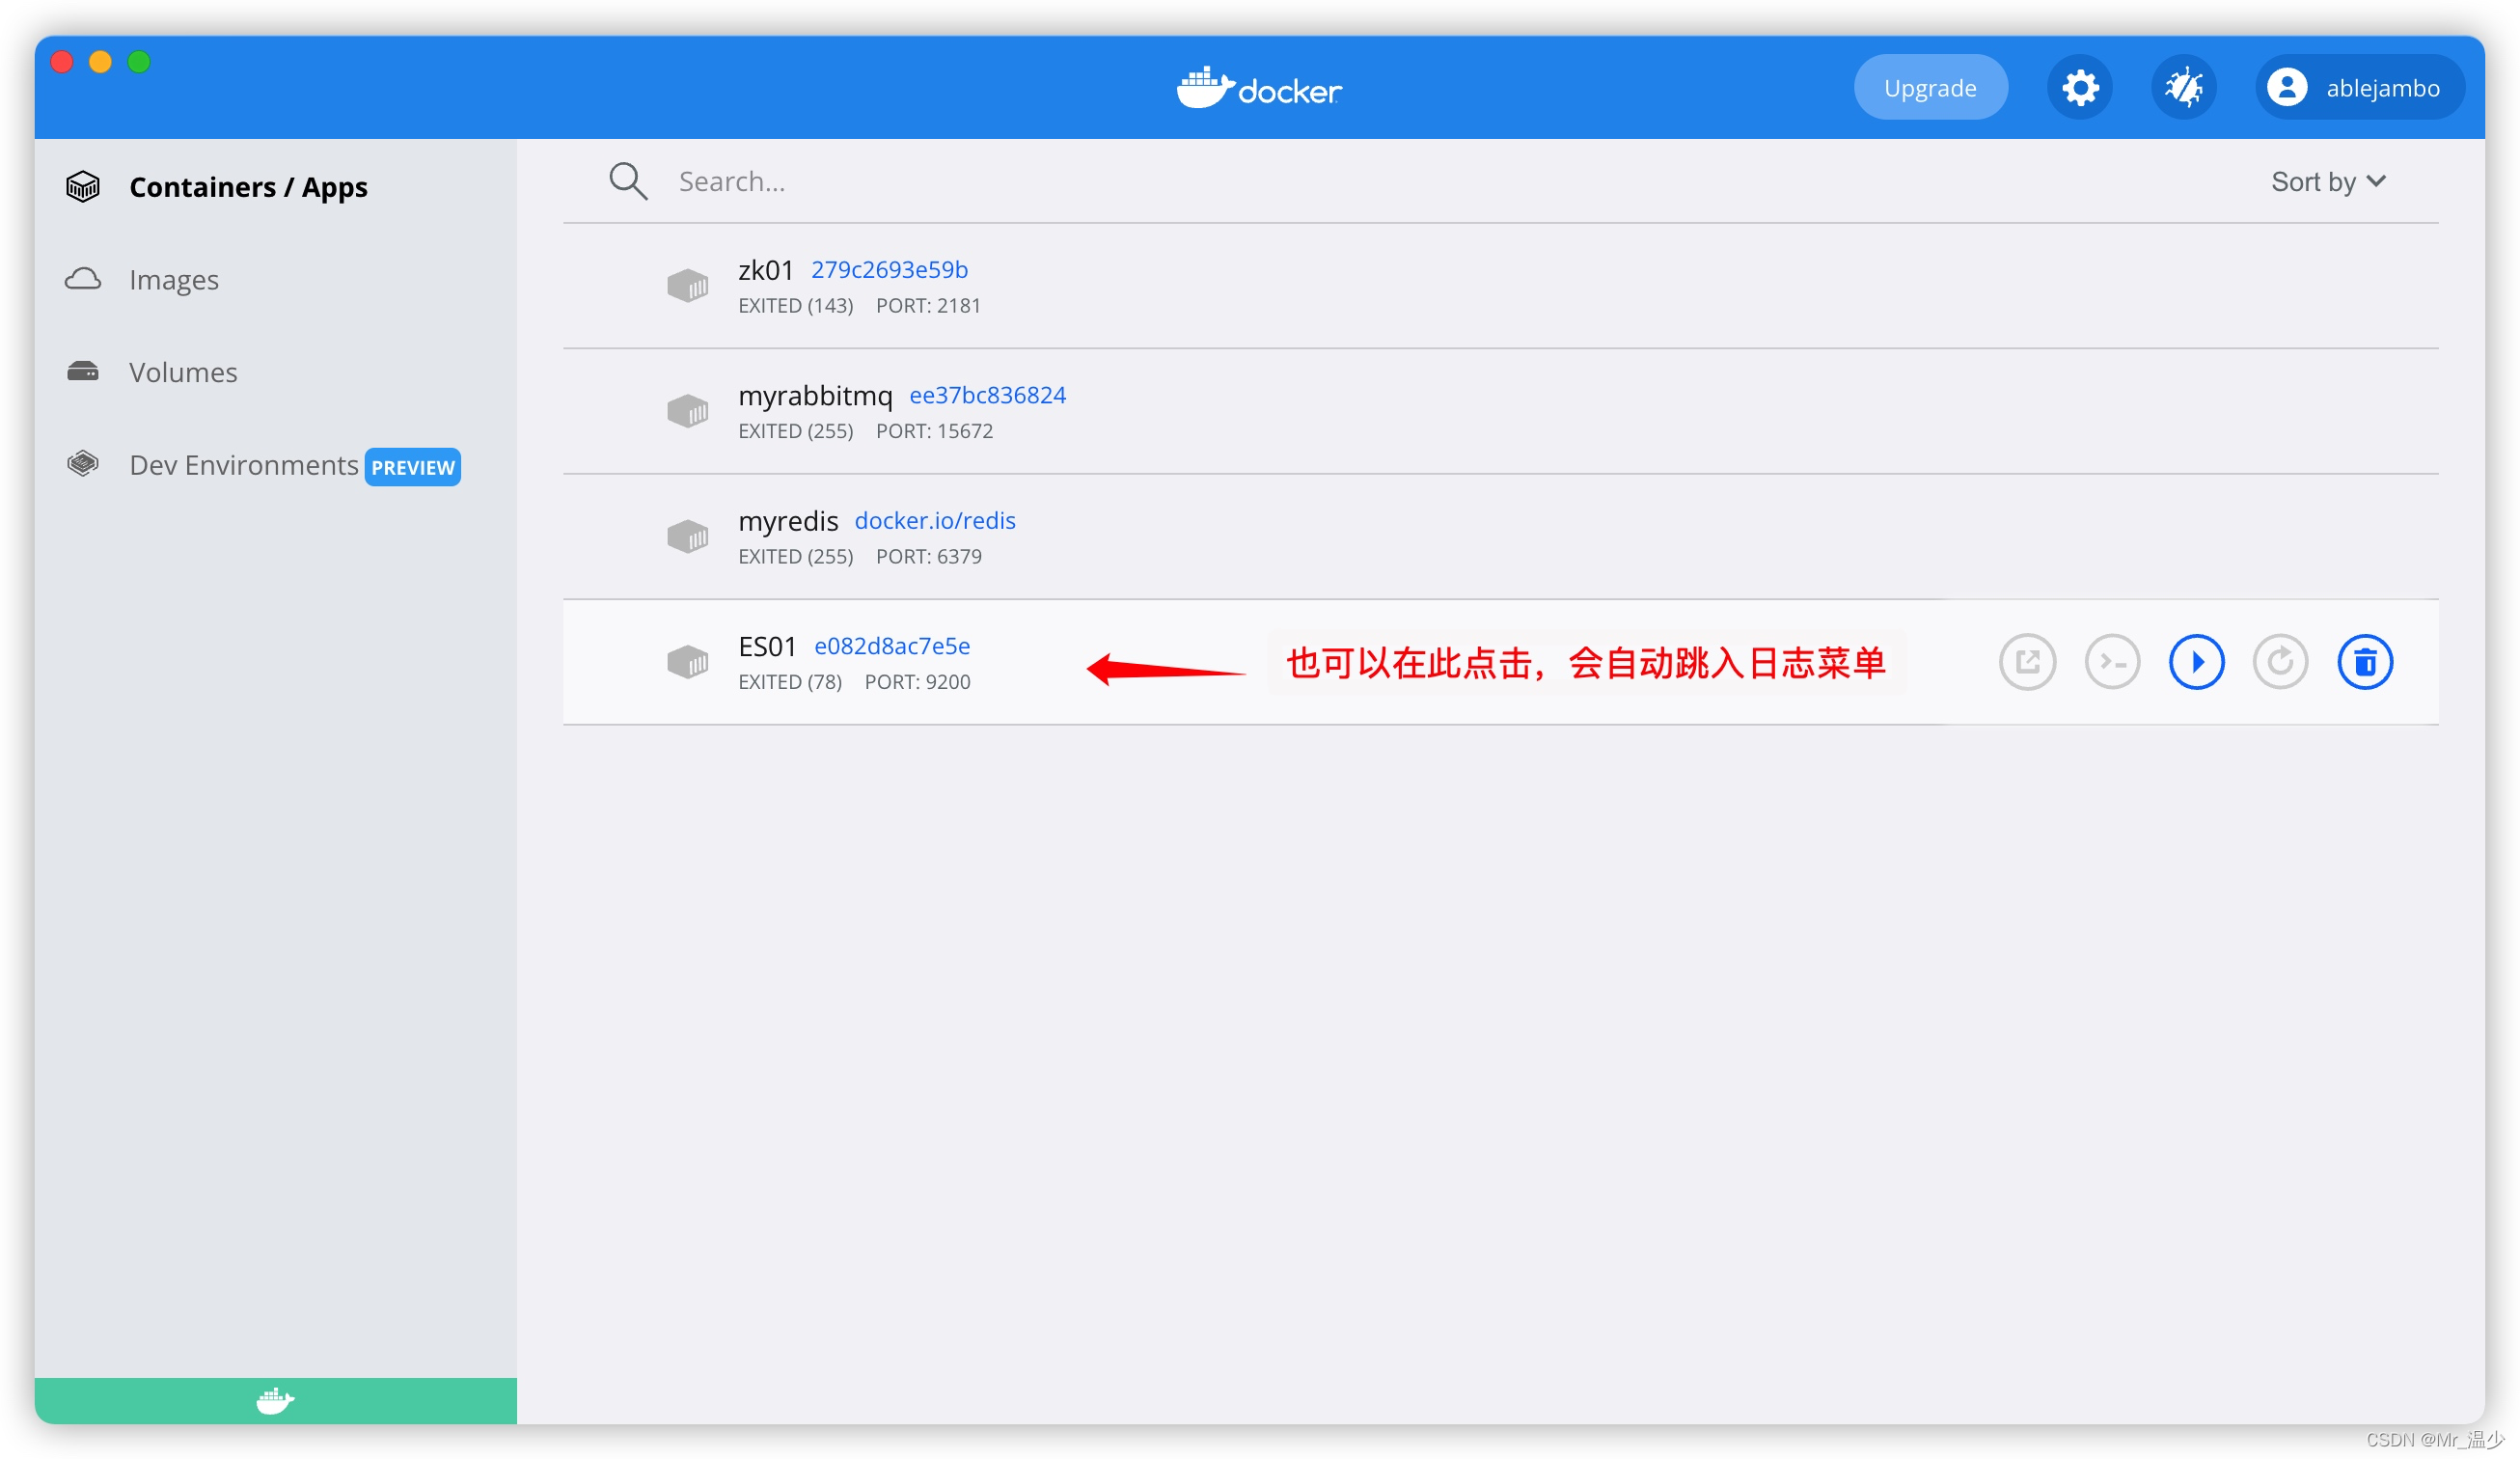Open ES01 in browser
Image resolution: width=2520 pixels, height=1459 pixels.
point(2026,661)
